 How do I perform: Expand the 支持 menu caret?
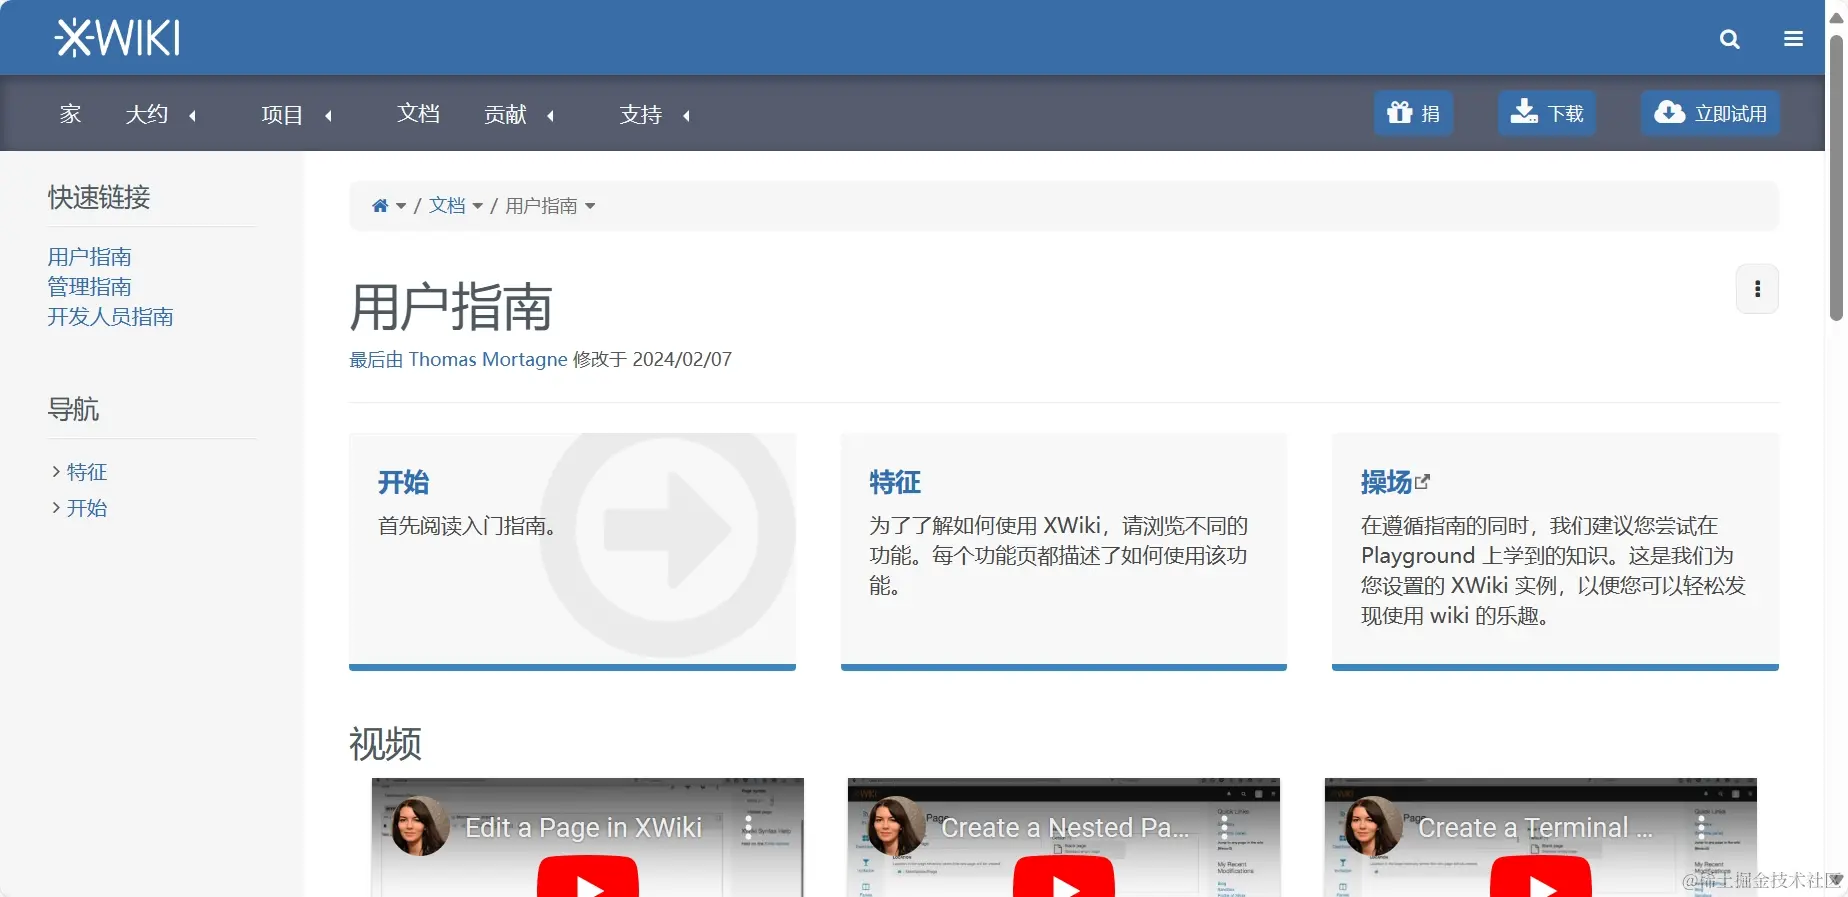[x=687, y=115]
